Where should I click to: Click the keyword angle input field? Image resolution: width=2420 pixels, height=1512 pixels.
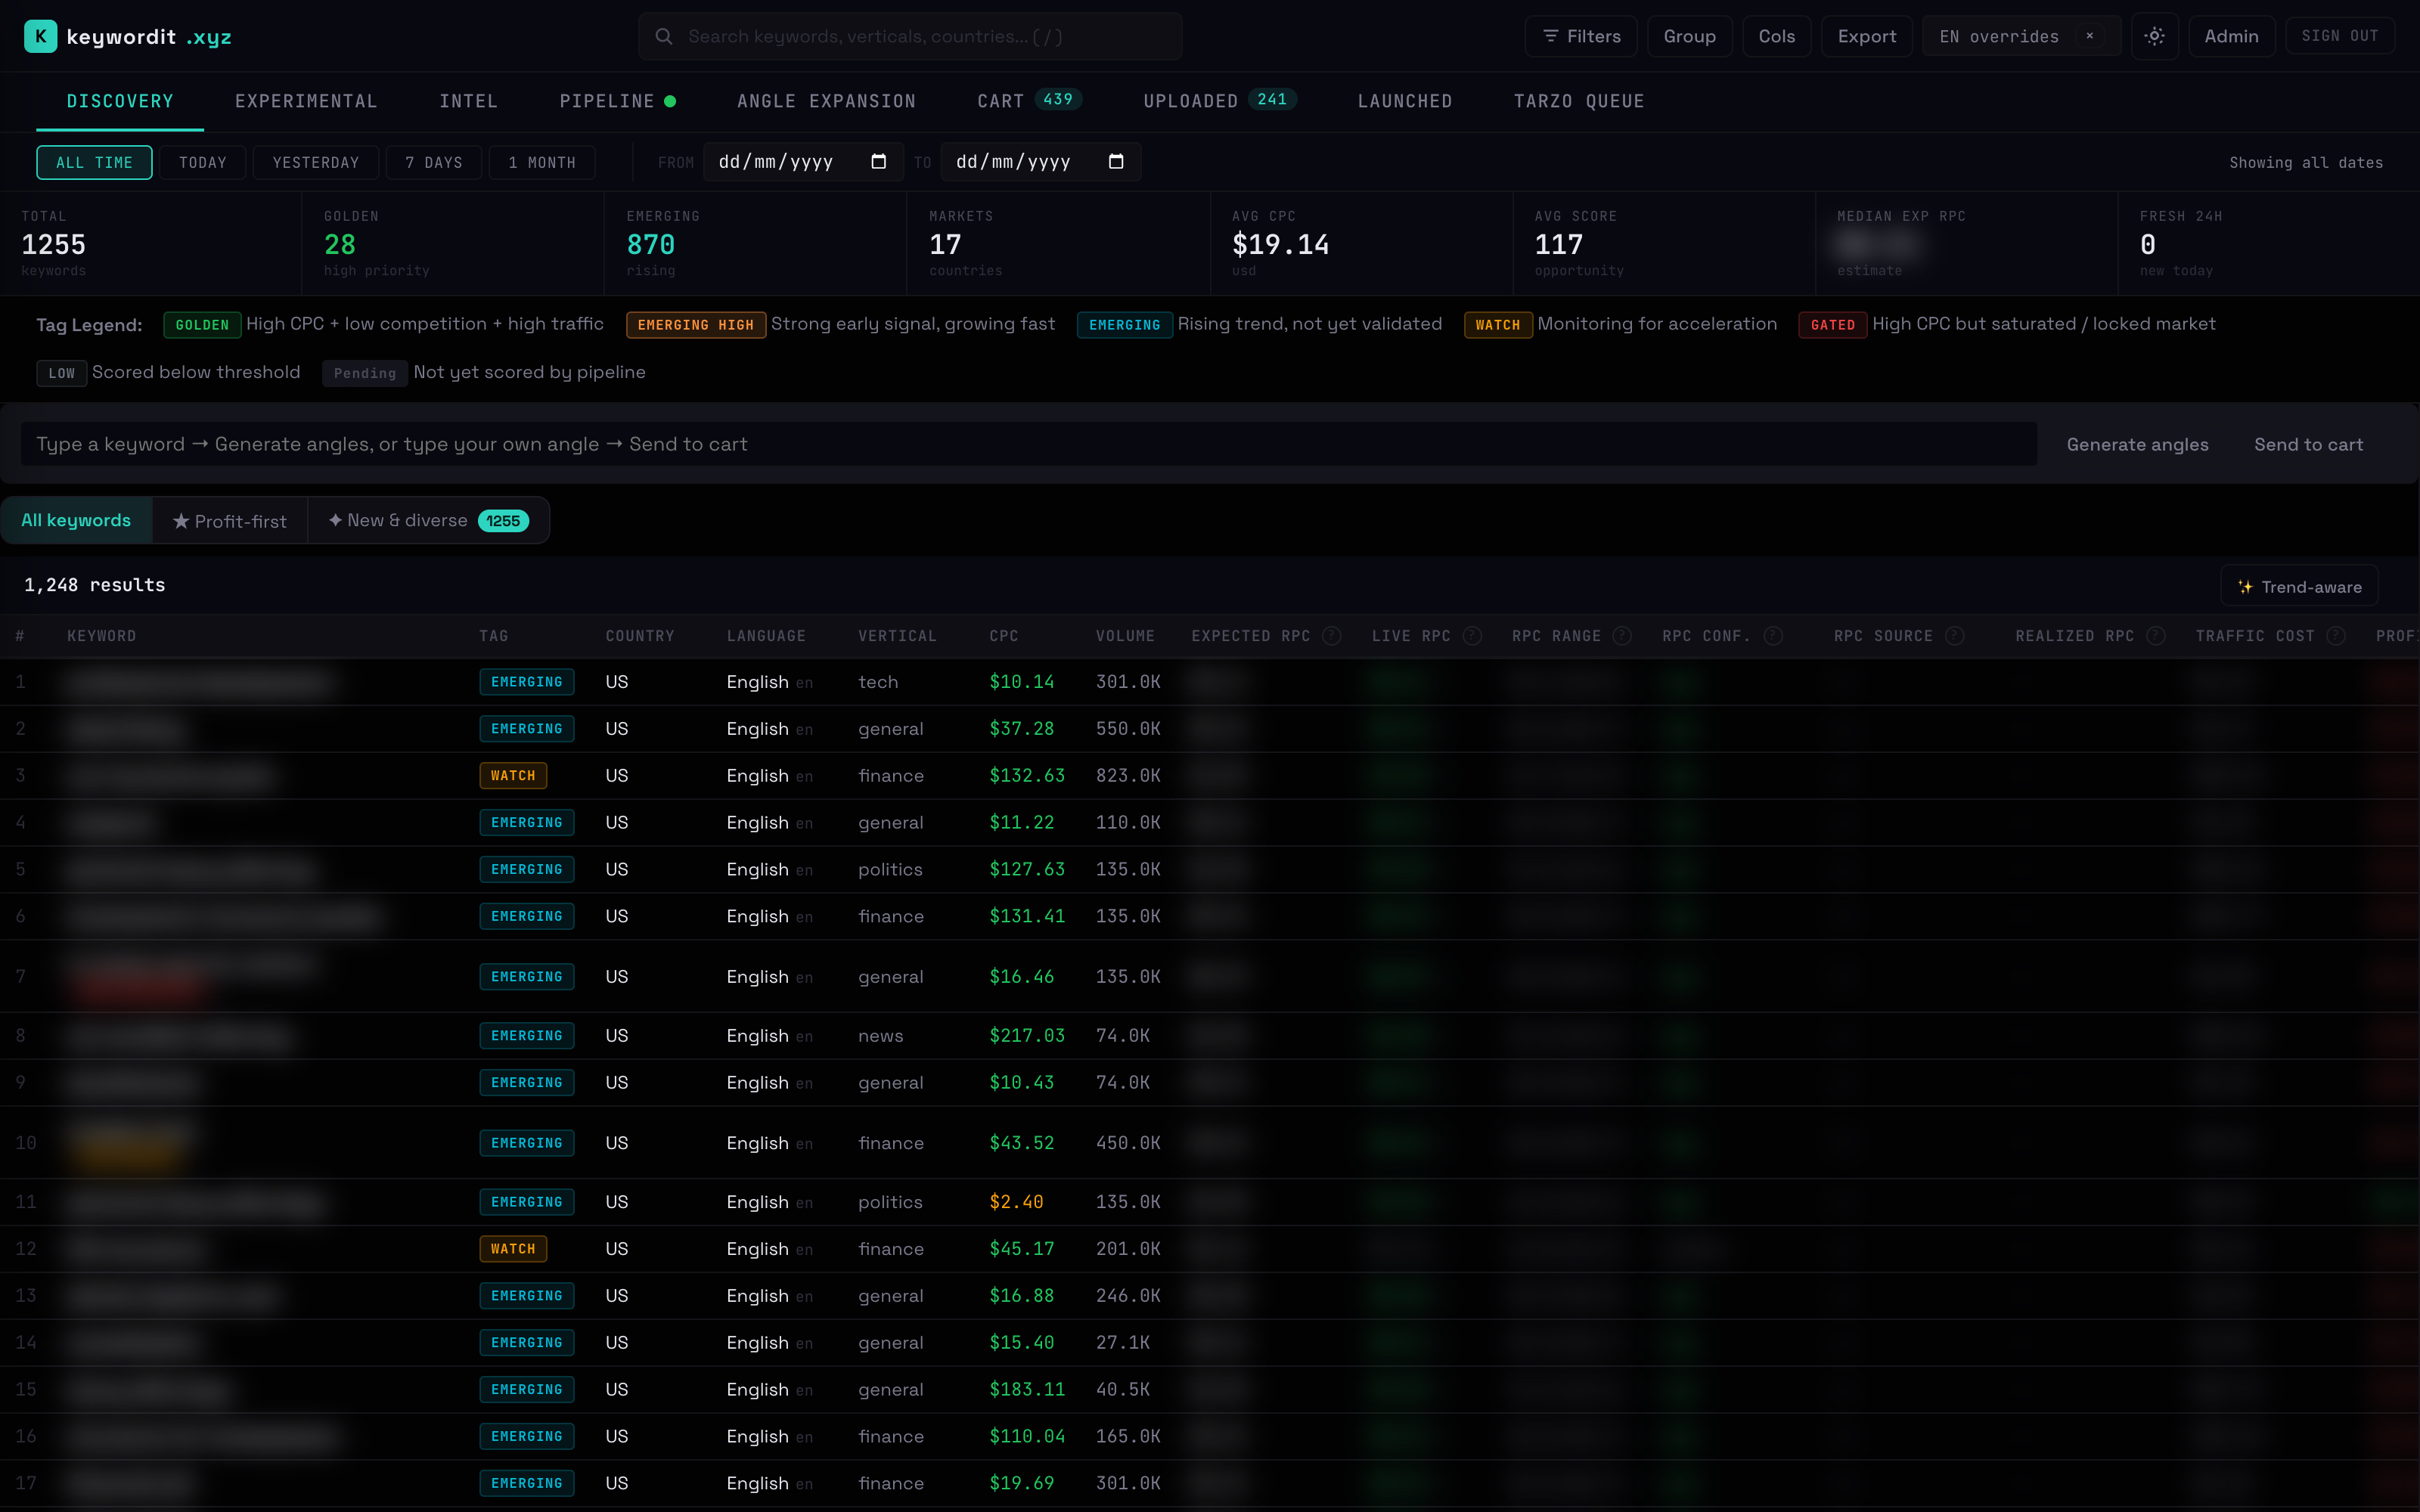point(1028,444)
